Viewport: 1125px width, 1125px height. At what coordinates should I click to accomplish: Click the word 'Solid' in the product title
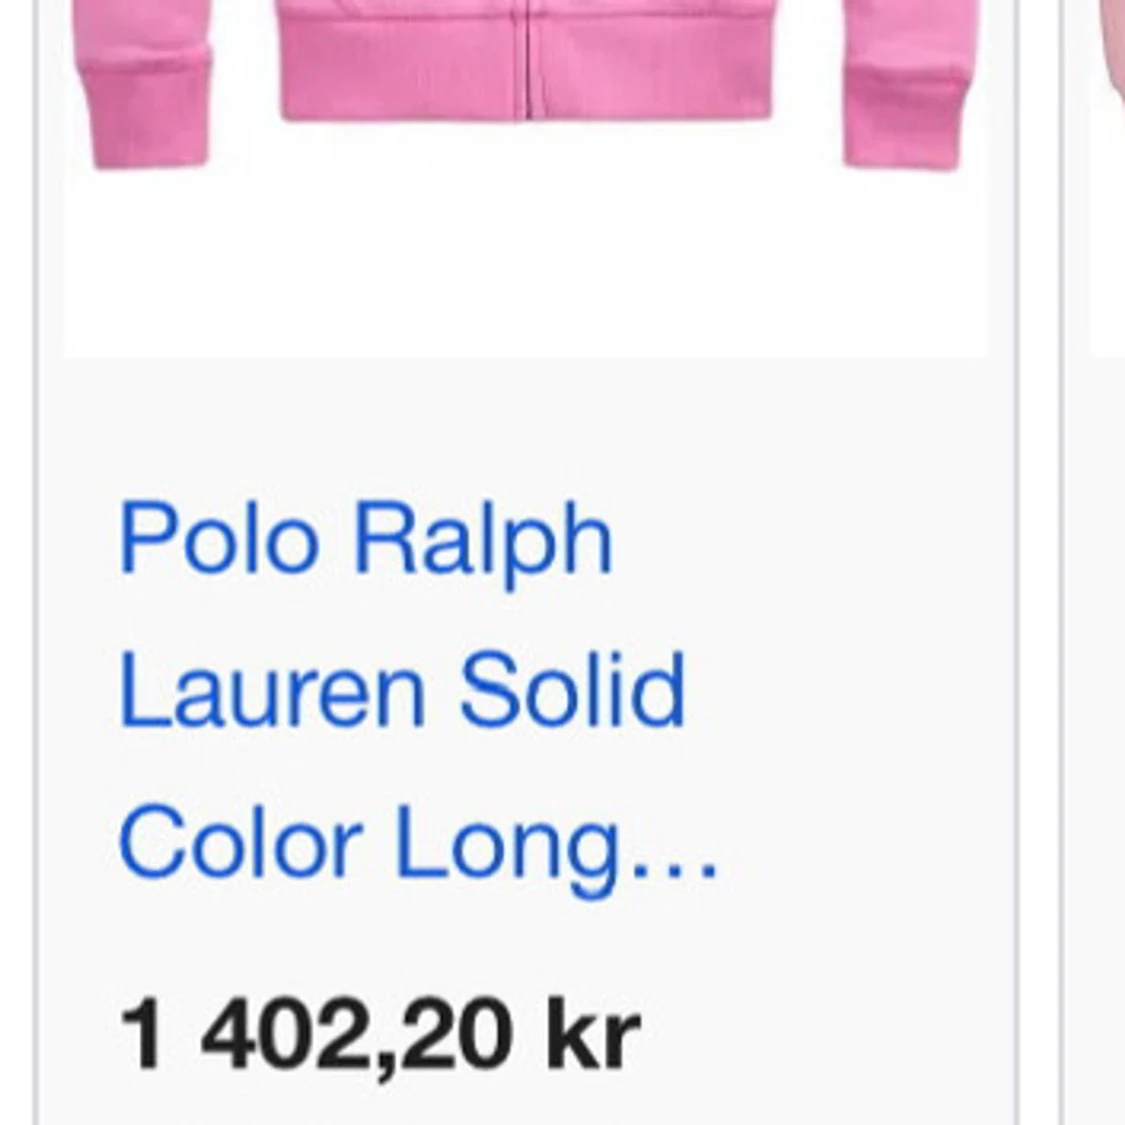point(573,690)
